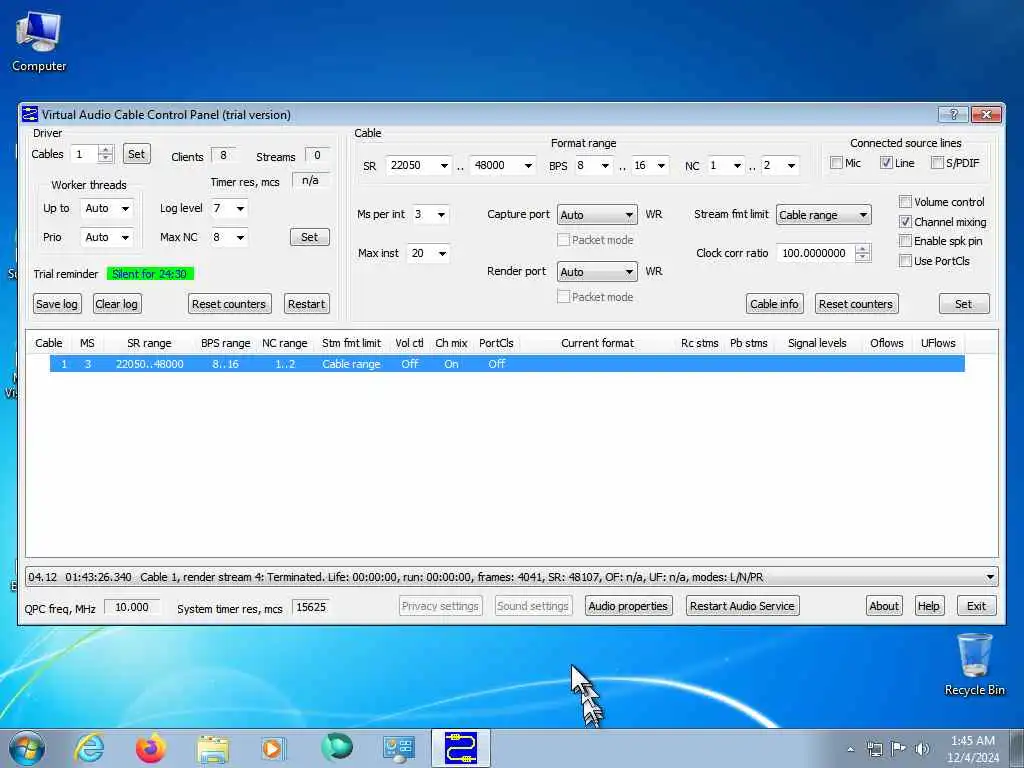Click the cable Reset counters button
The height and width of the screenshot is (768, 1024).
[x=856, y=304]
